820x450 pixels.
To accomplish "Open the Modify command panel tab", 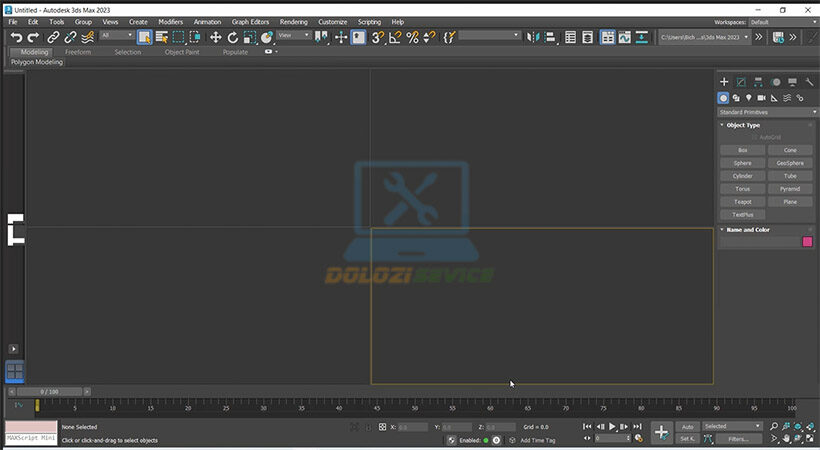I will tap(741, 82).
